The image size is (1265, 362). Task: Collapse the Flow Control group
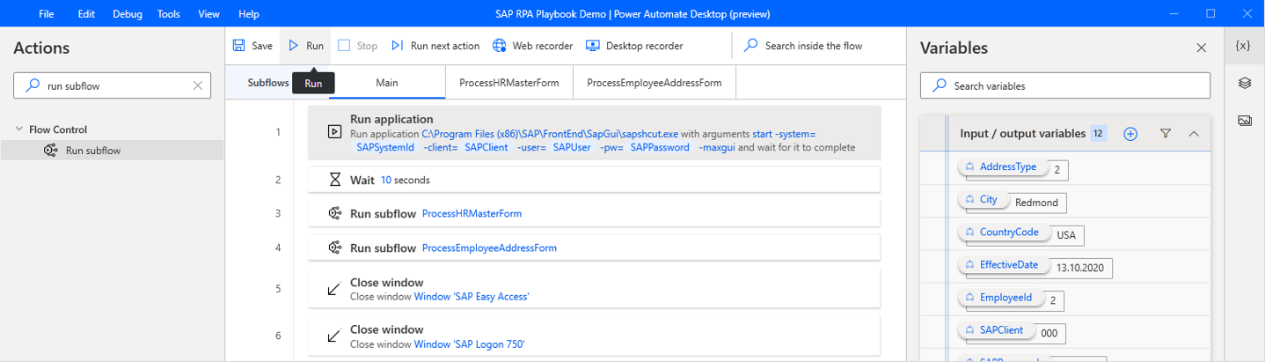(19, 129)
